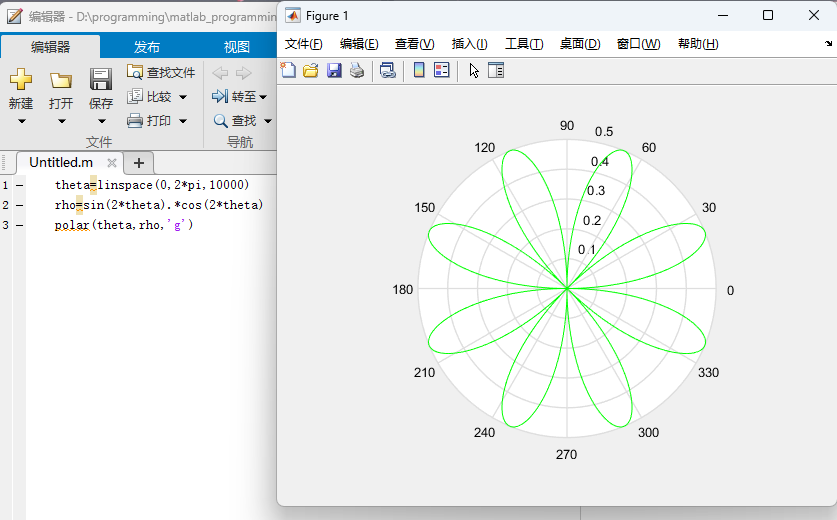The width and height of the screenshot is (837, 520).
Task: Expand the New (新建) dropdown arrow
Action: (22, 122)
